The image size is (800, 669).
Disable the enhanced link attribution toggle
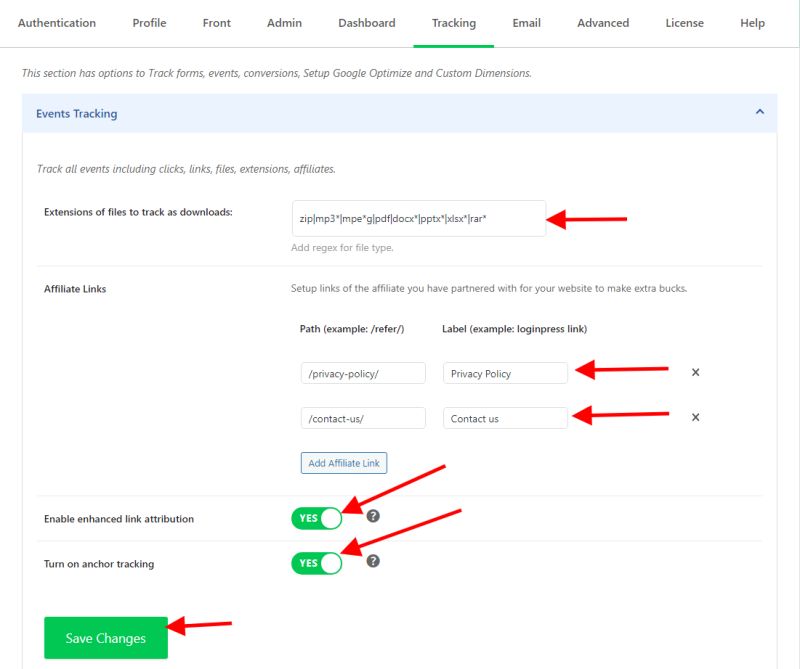[x=317, y=518]
